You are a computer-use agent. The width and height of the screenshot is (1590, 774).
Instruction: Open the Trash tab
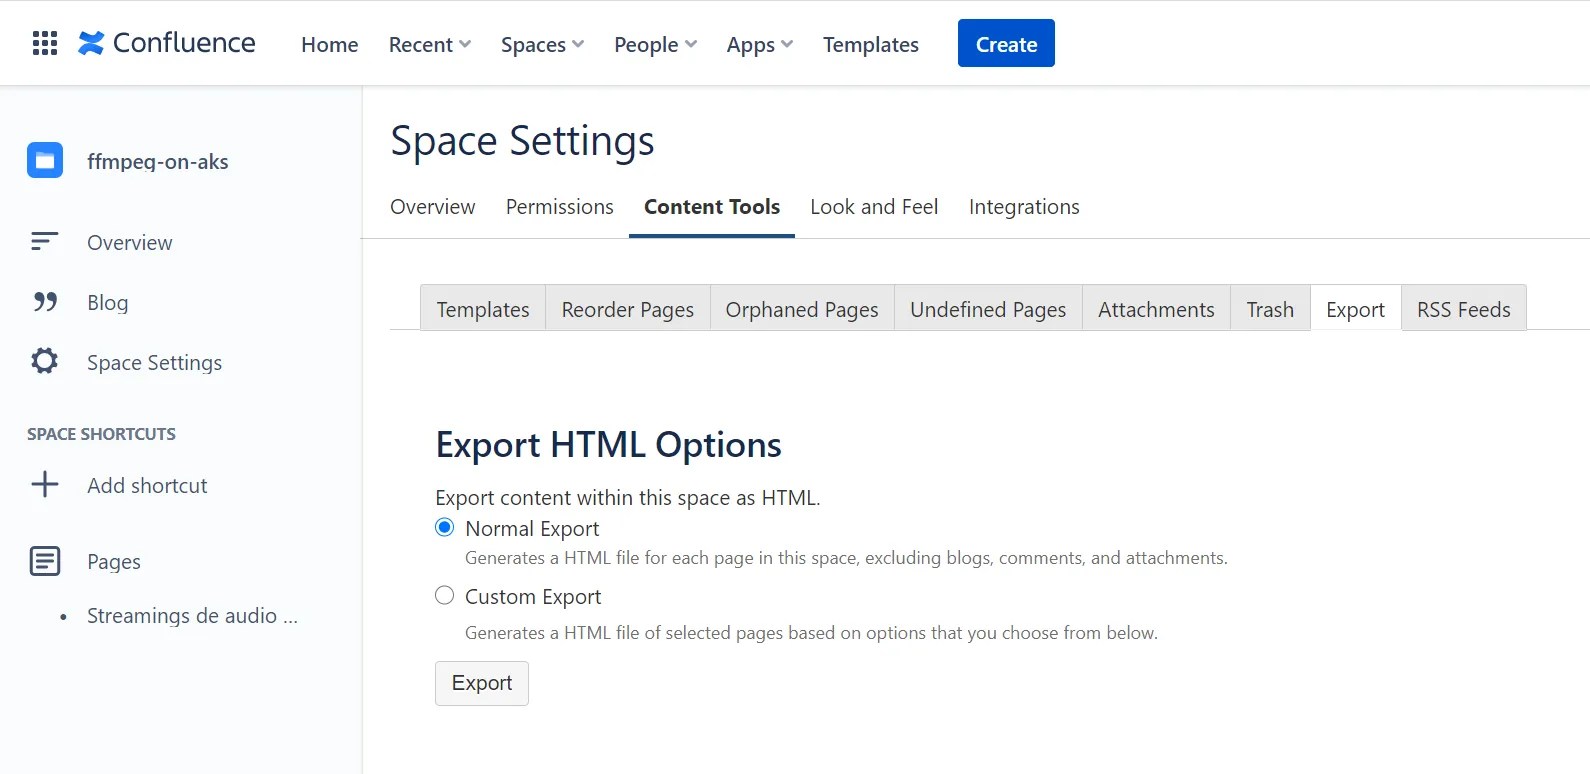tap(1270, 309)
